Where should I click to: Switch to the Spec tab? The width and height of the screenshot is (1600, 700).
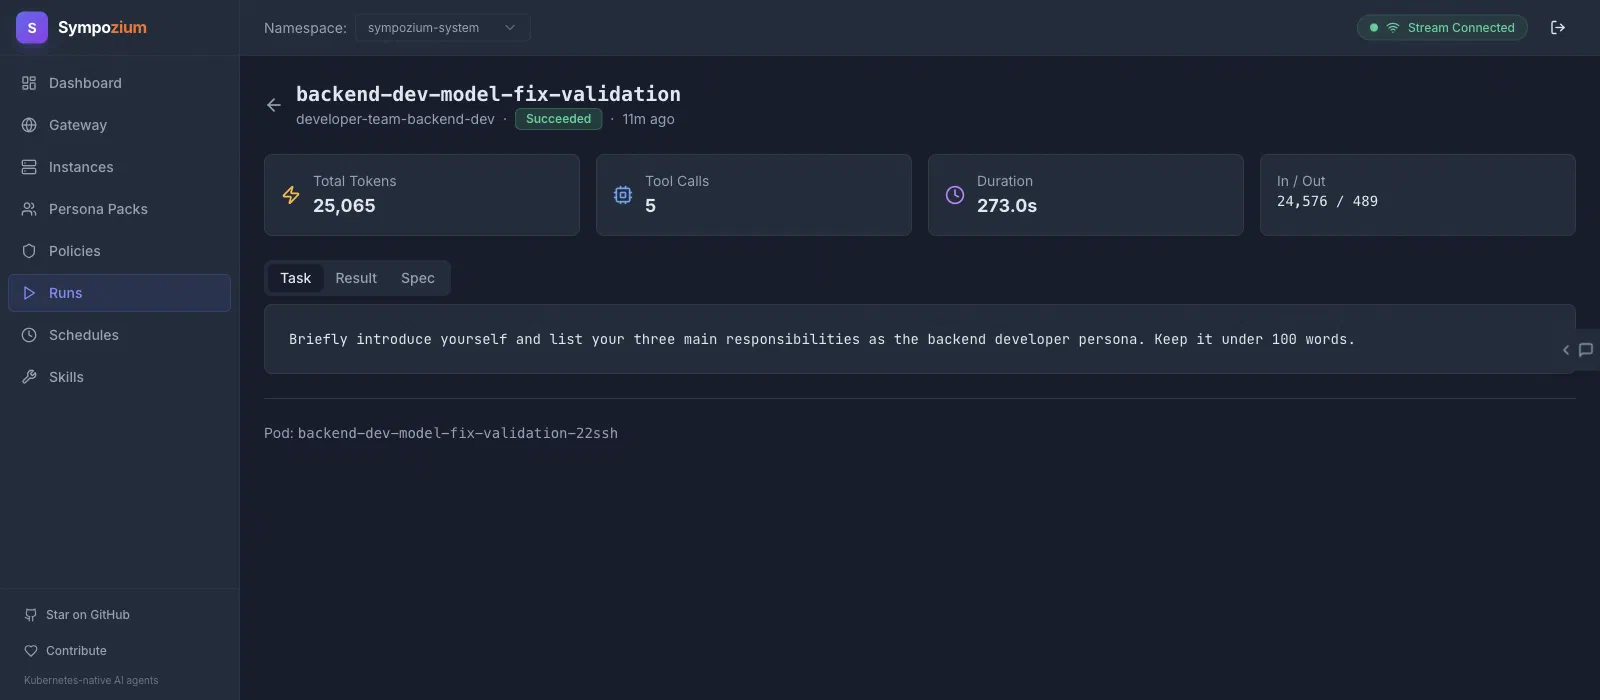click(x=418, y=278)
